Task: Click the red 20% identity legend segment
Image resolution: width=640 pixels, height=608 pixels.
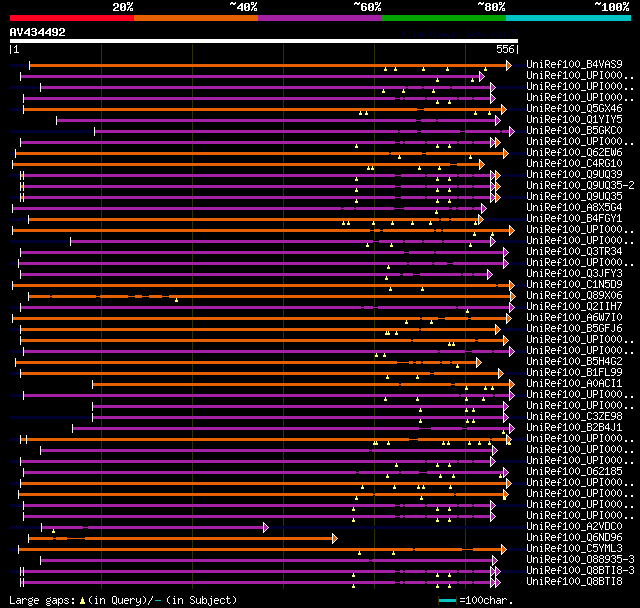Action: [72, 18]
